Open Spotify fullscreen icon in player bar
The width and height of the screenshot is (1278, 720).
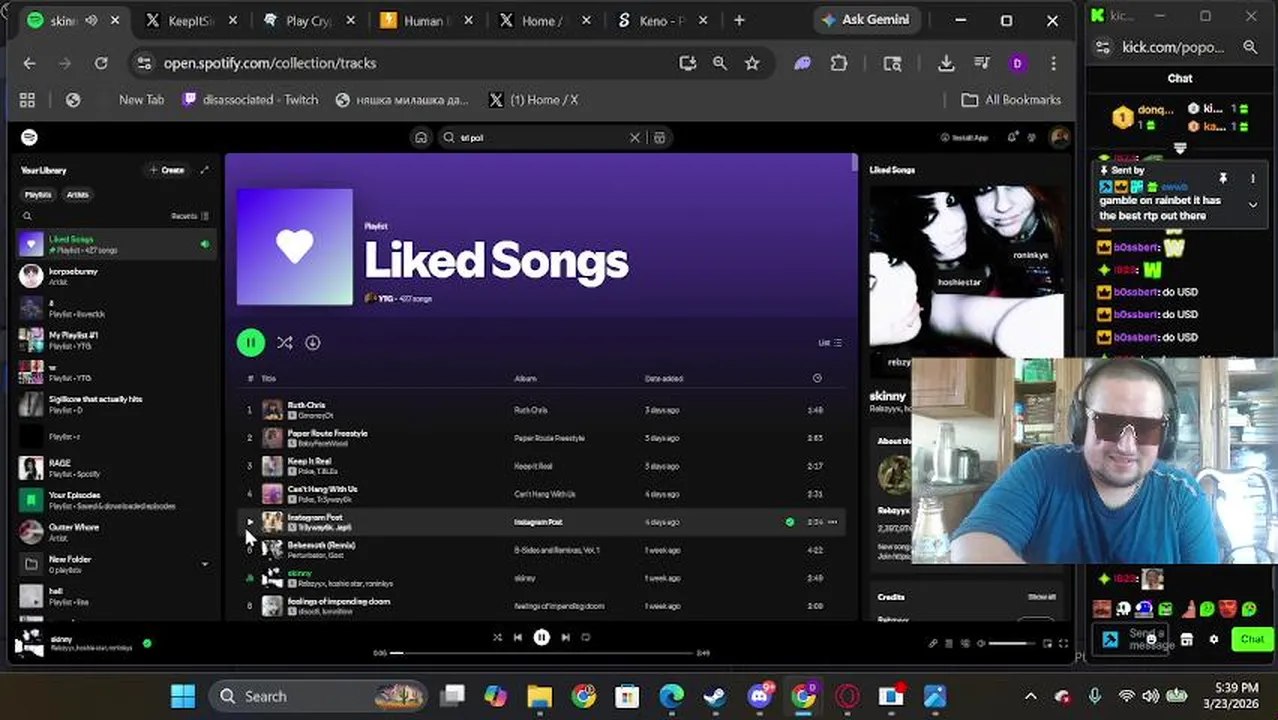pyautogui.click(x=1063, y=643)
